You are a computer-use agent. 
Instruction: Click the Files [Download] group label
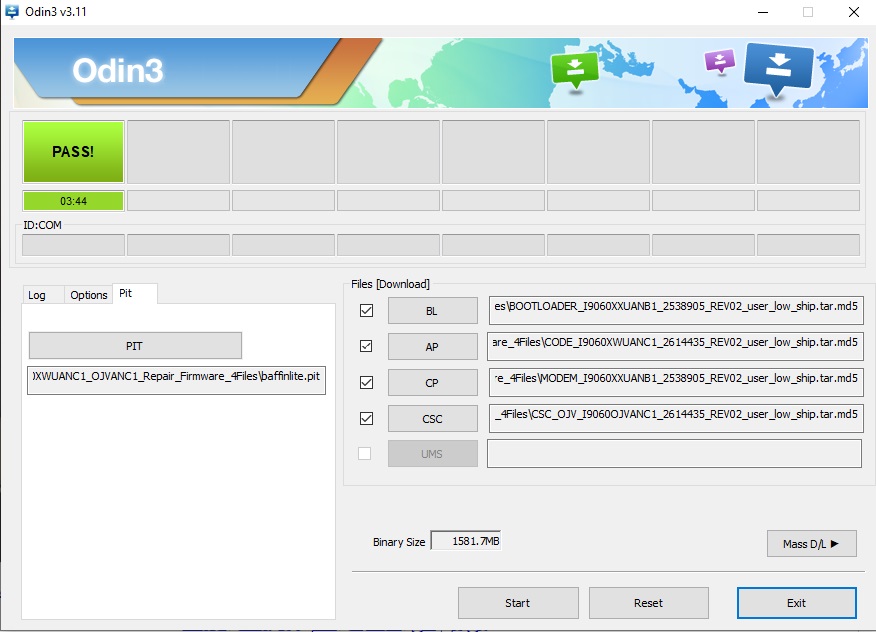(390, 284)
